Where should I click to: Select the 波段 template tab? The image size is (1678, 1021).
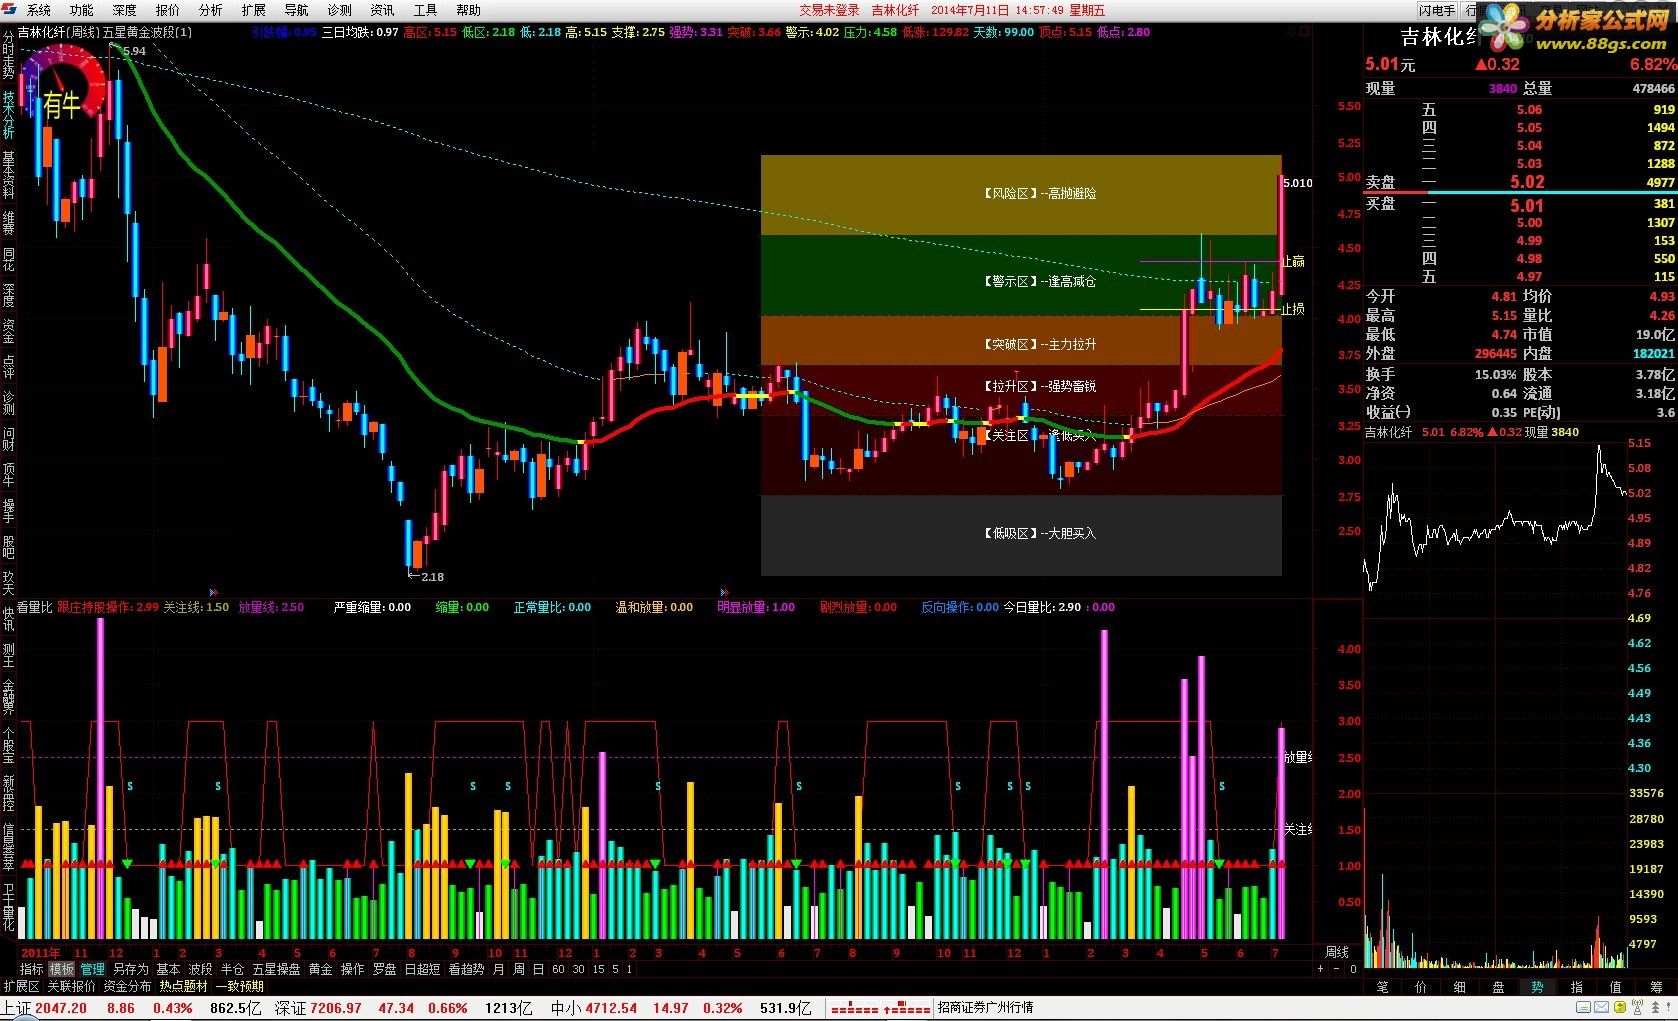(200, 969)
